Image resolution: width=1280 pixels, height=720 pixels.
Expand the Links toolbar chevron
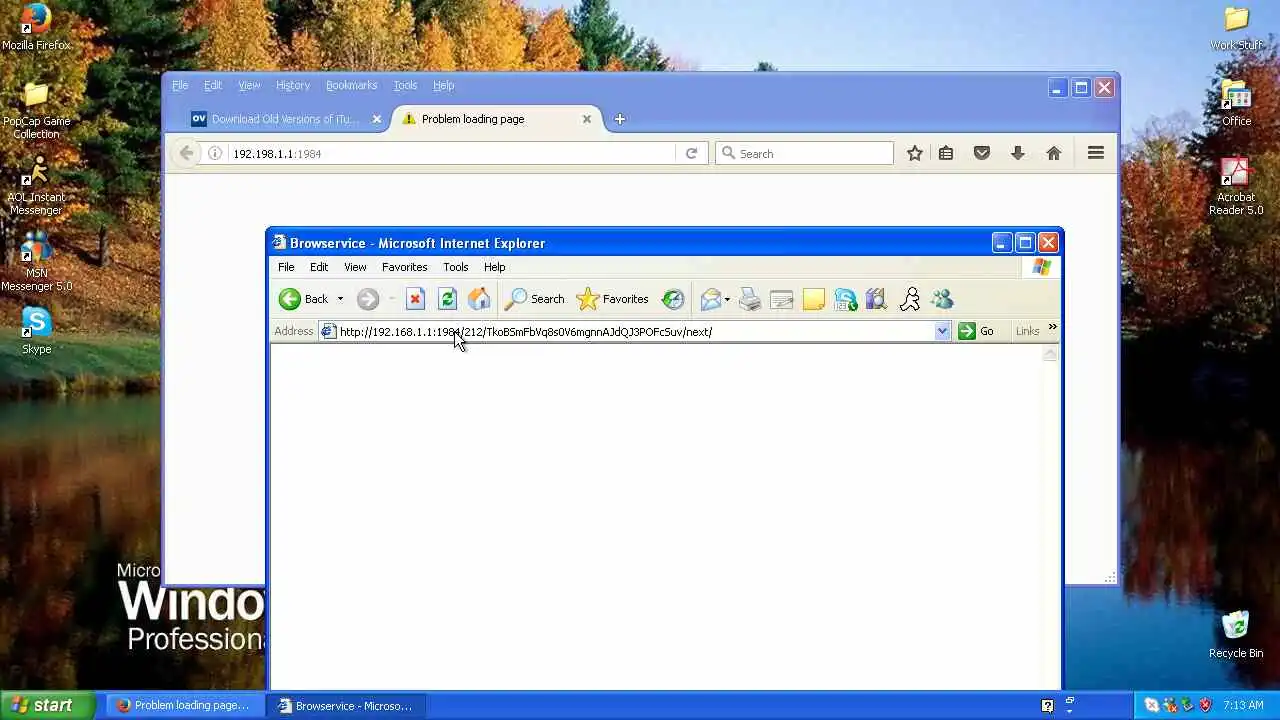1052,327
